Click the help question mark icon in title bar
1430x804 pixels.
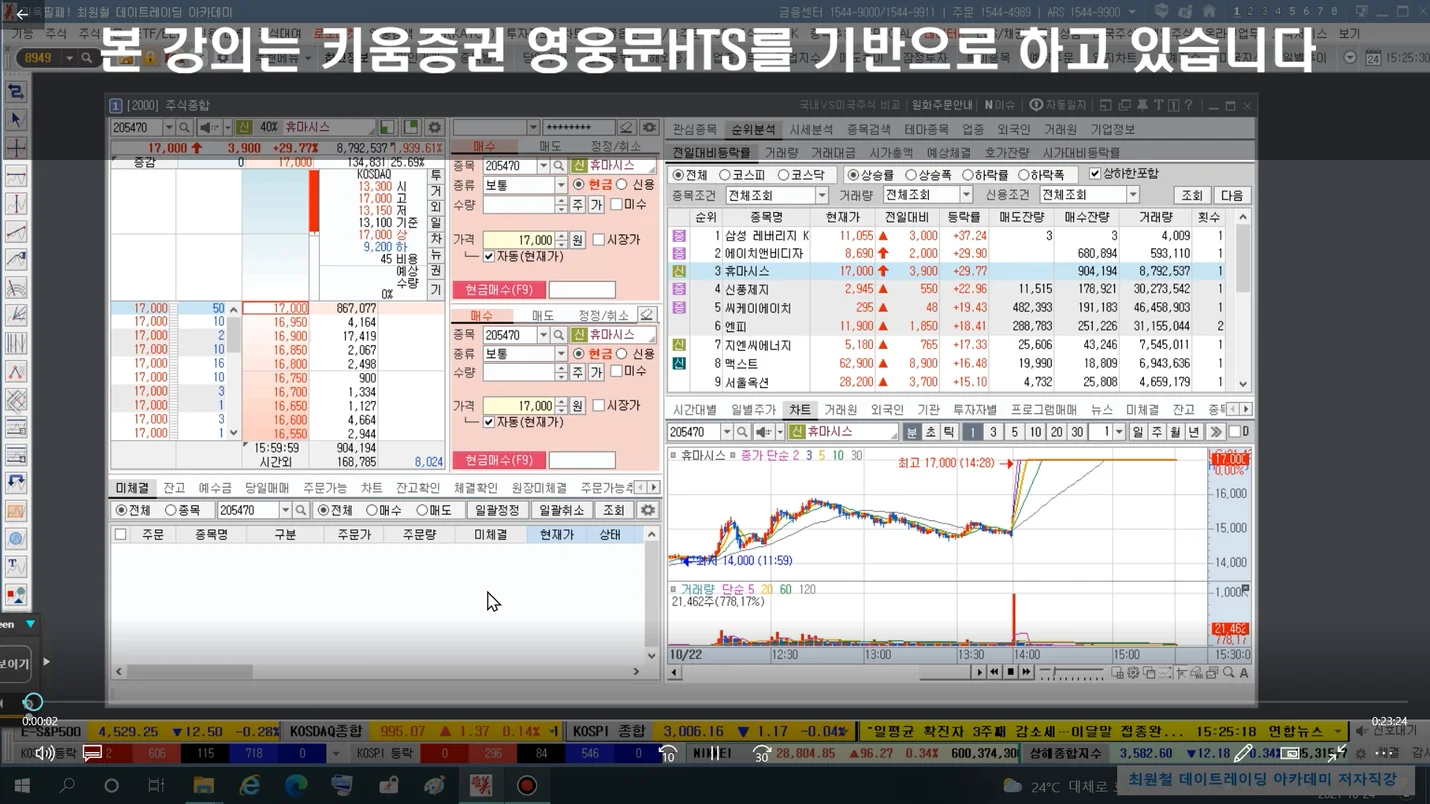(x=1188, y=105)
